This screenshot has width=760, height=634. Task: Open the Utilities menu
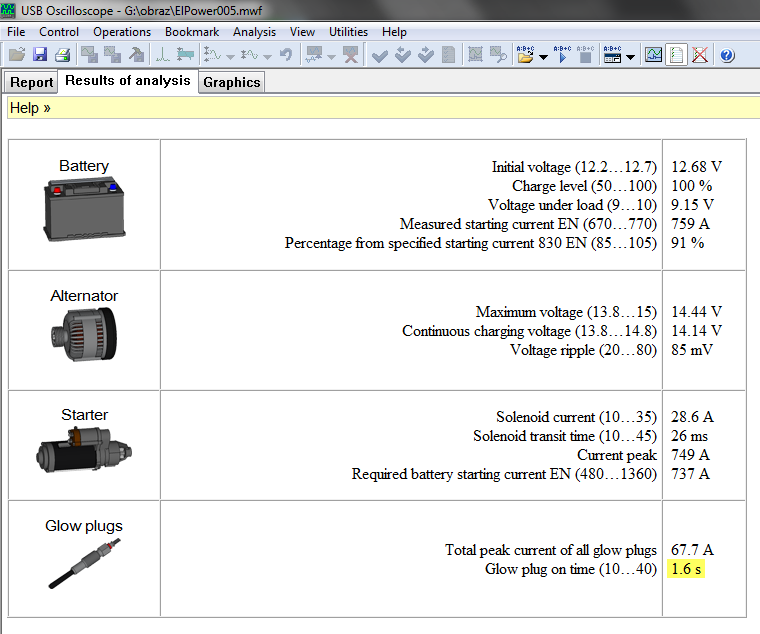click(x=348, y=32)
